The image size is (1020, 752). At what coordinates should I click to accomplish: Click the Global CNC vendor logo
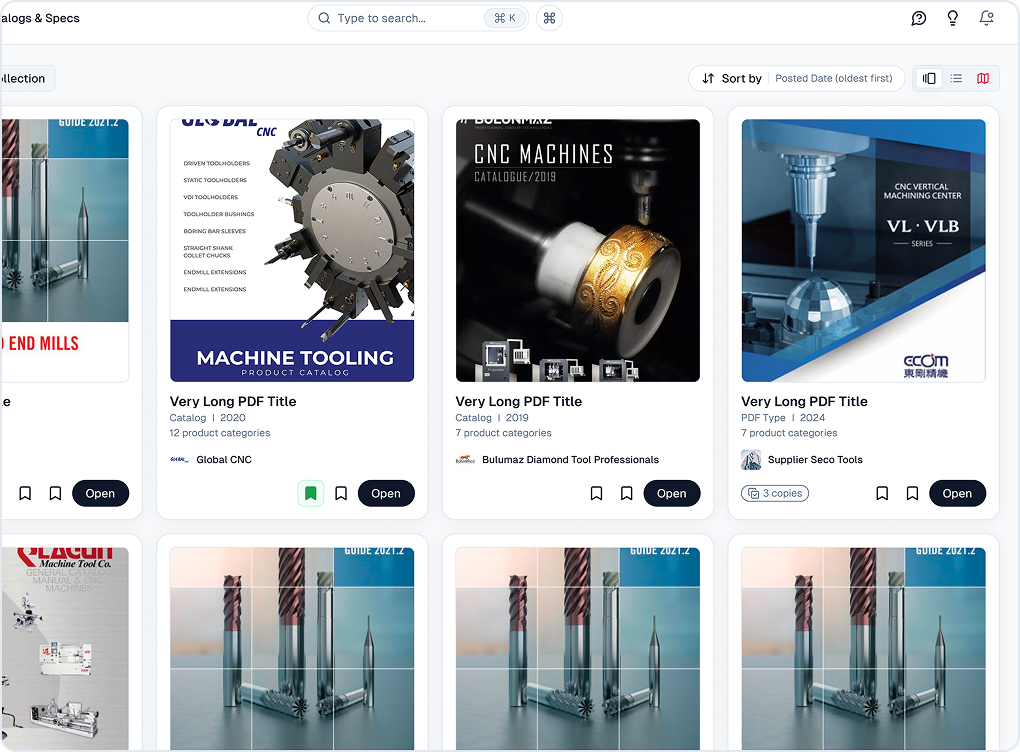[x=179, y=460]
